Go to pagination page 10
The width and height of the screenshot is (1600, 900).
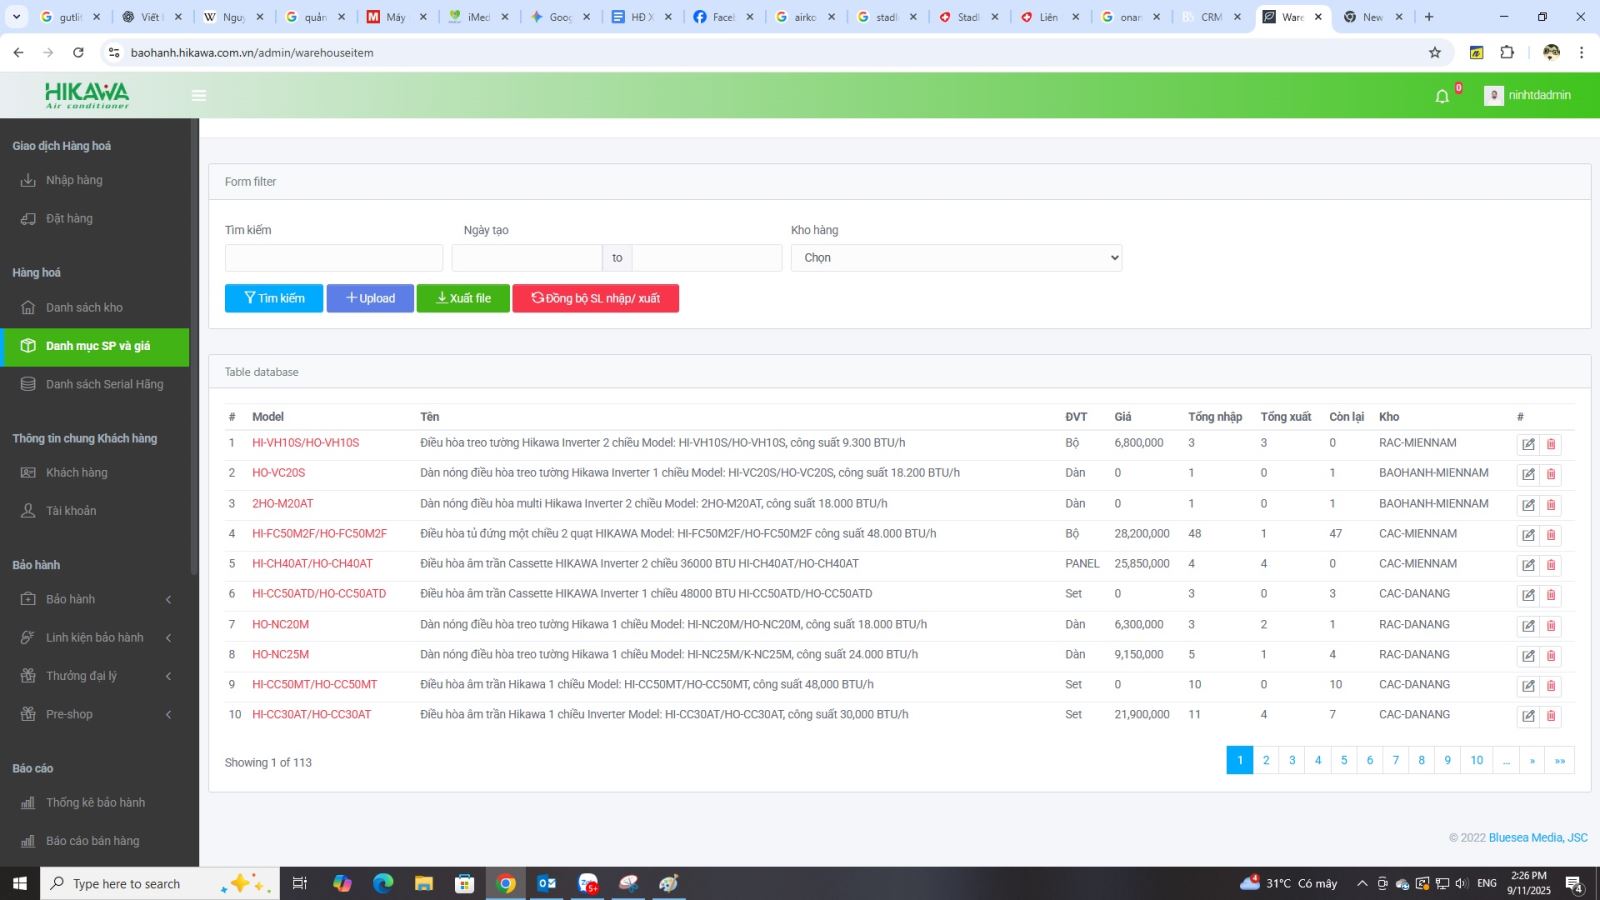click(x=1477, y=760)
